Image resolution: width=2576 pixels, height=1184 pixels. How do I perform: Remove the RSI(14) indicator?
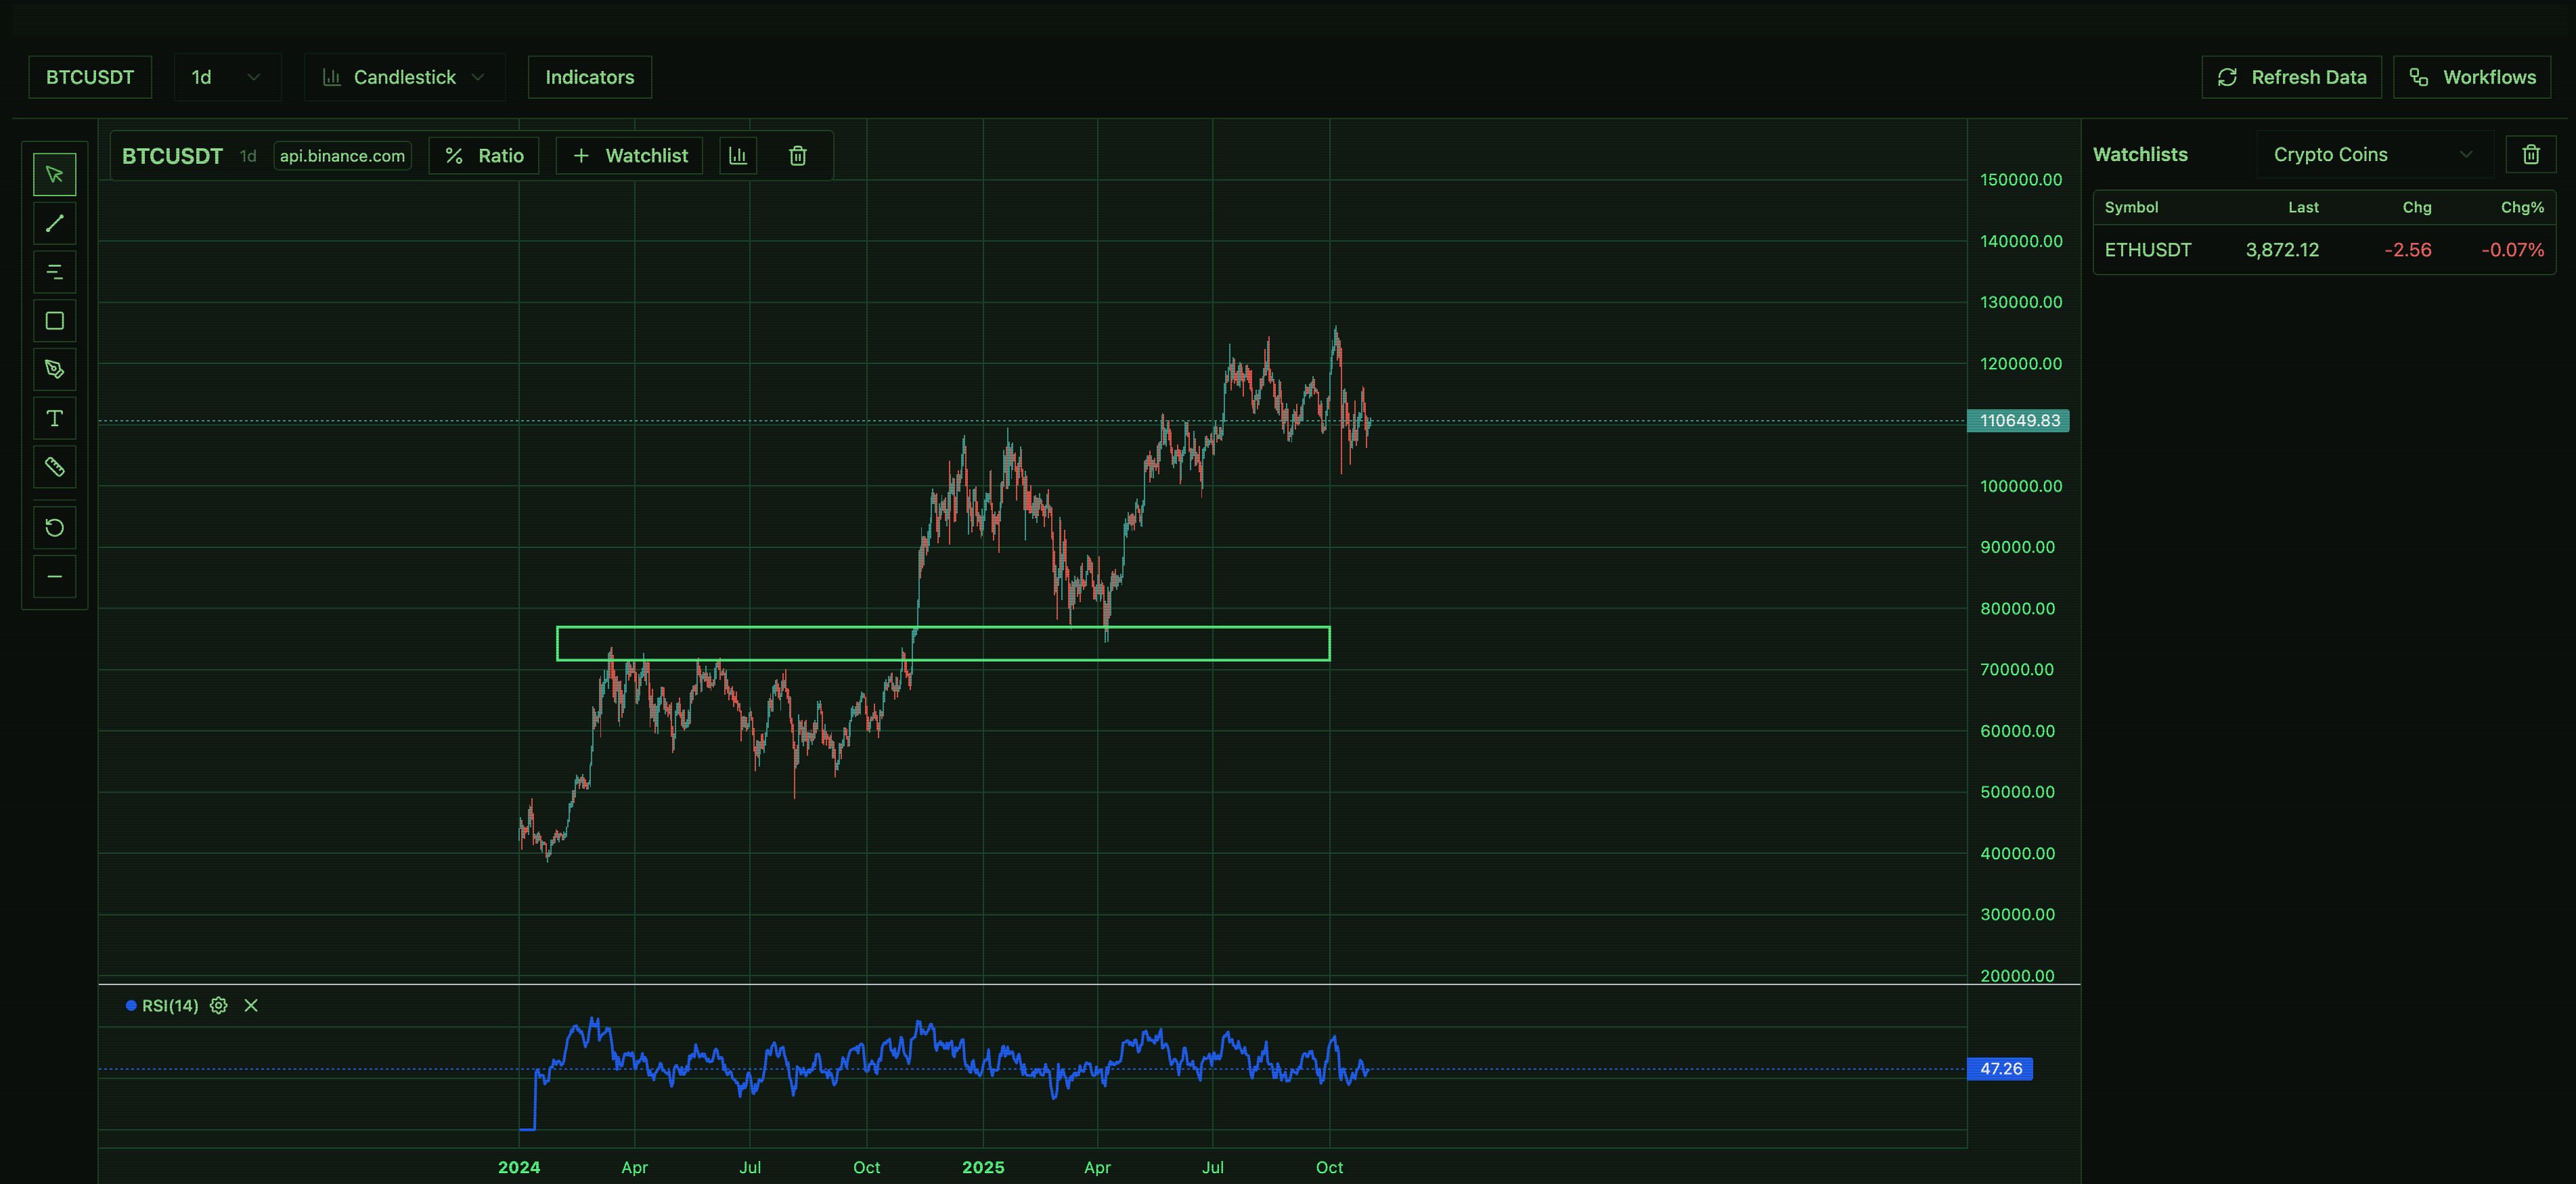(x=251, y=1006)
